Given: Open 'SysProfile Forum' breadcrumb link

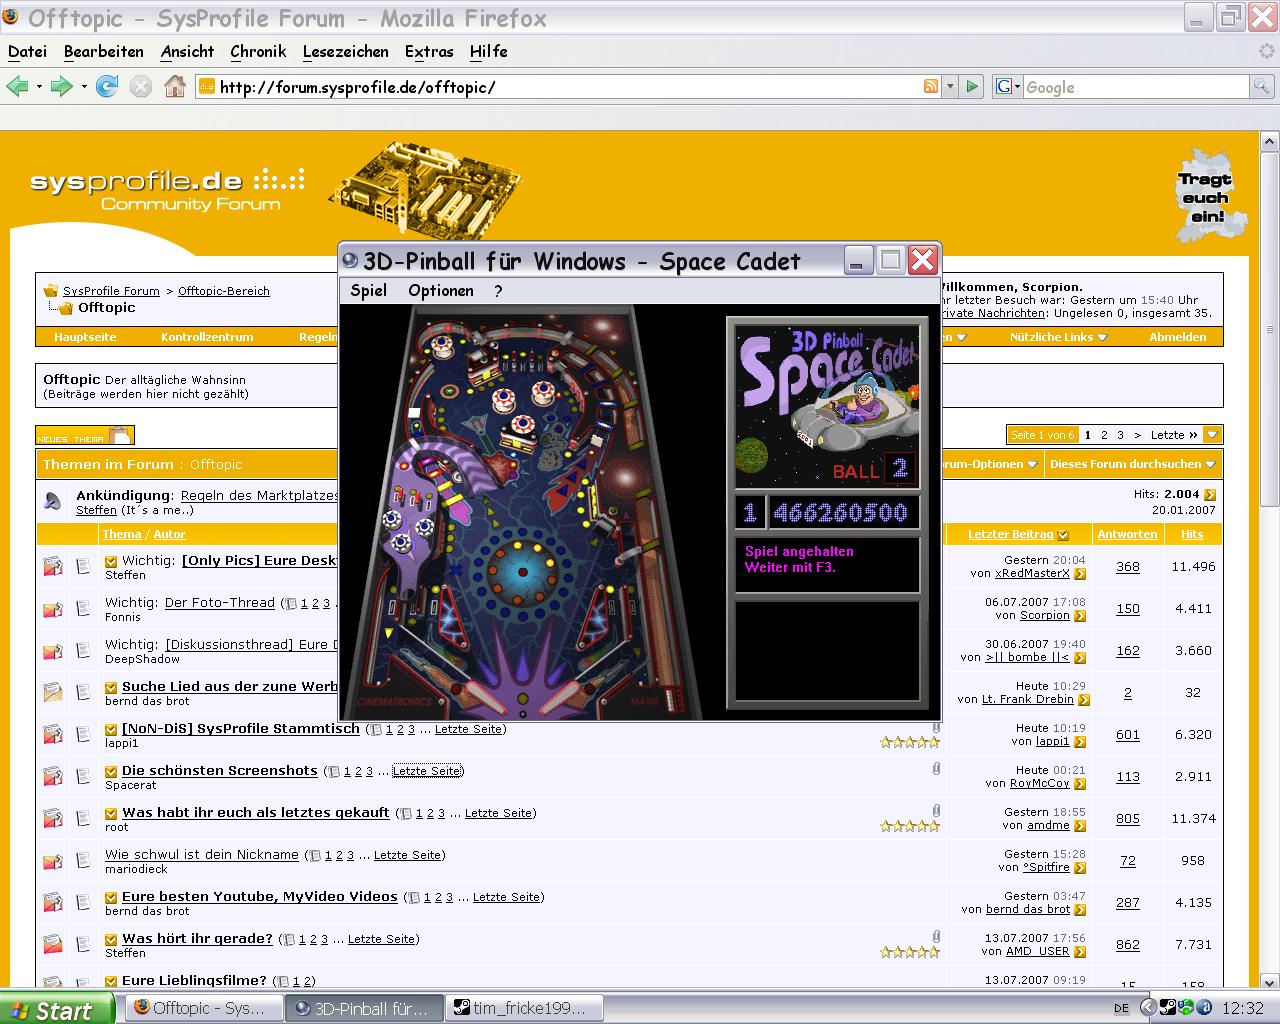Looking at the screenshot, I should [x=111, y=291].
